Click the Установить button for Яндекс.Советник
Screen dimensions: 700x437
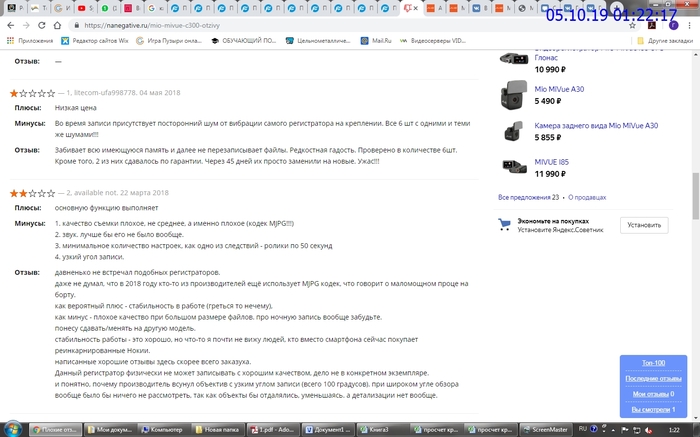(644, 225)
